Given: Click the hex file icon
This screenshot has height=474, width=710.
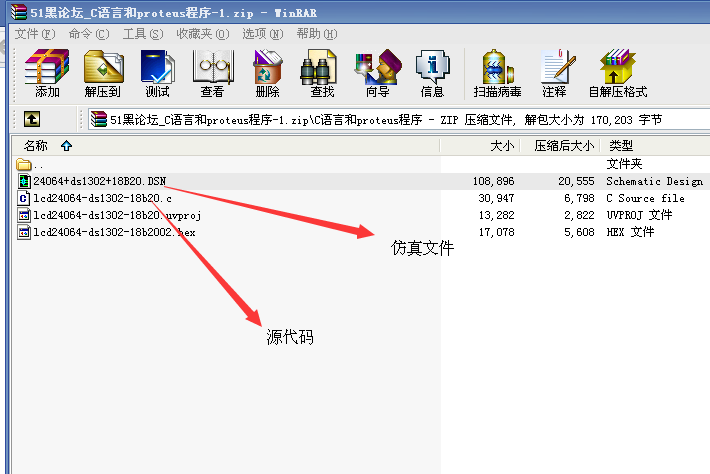Looking at the screenshot, I should pyautogui.click(x=24, y=232).
